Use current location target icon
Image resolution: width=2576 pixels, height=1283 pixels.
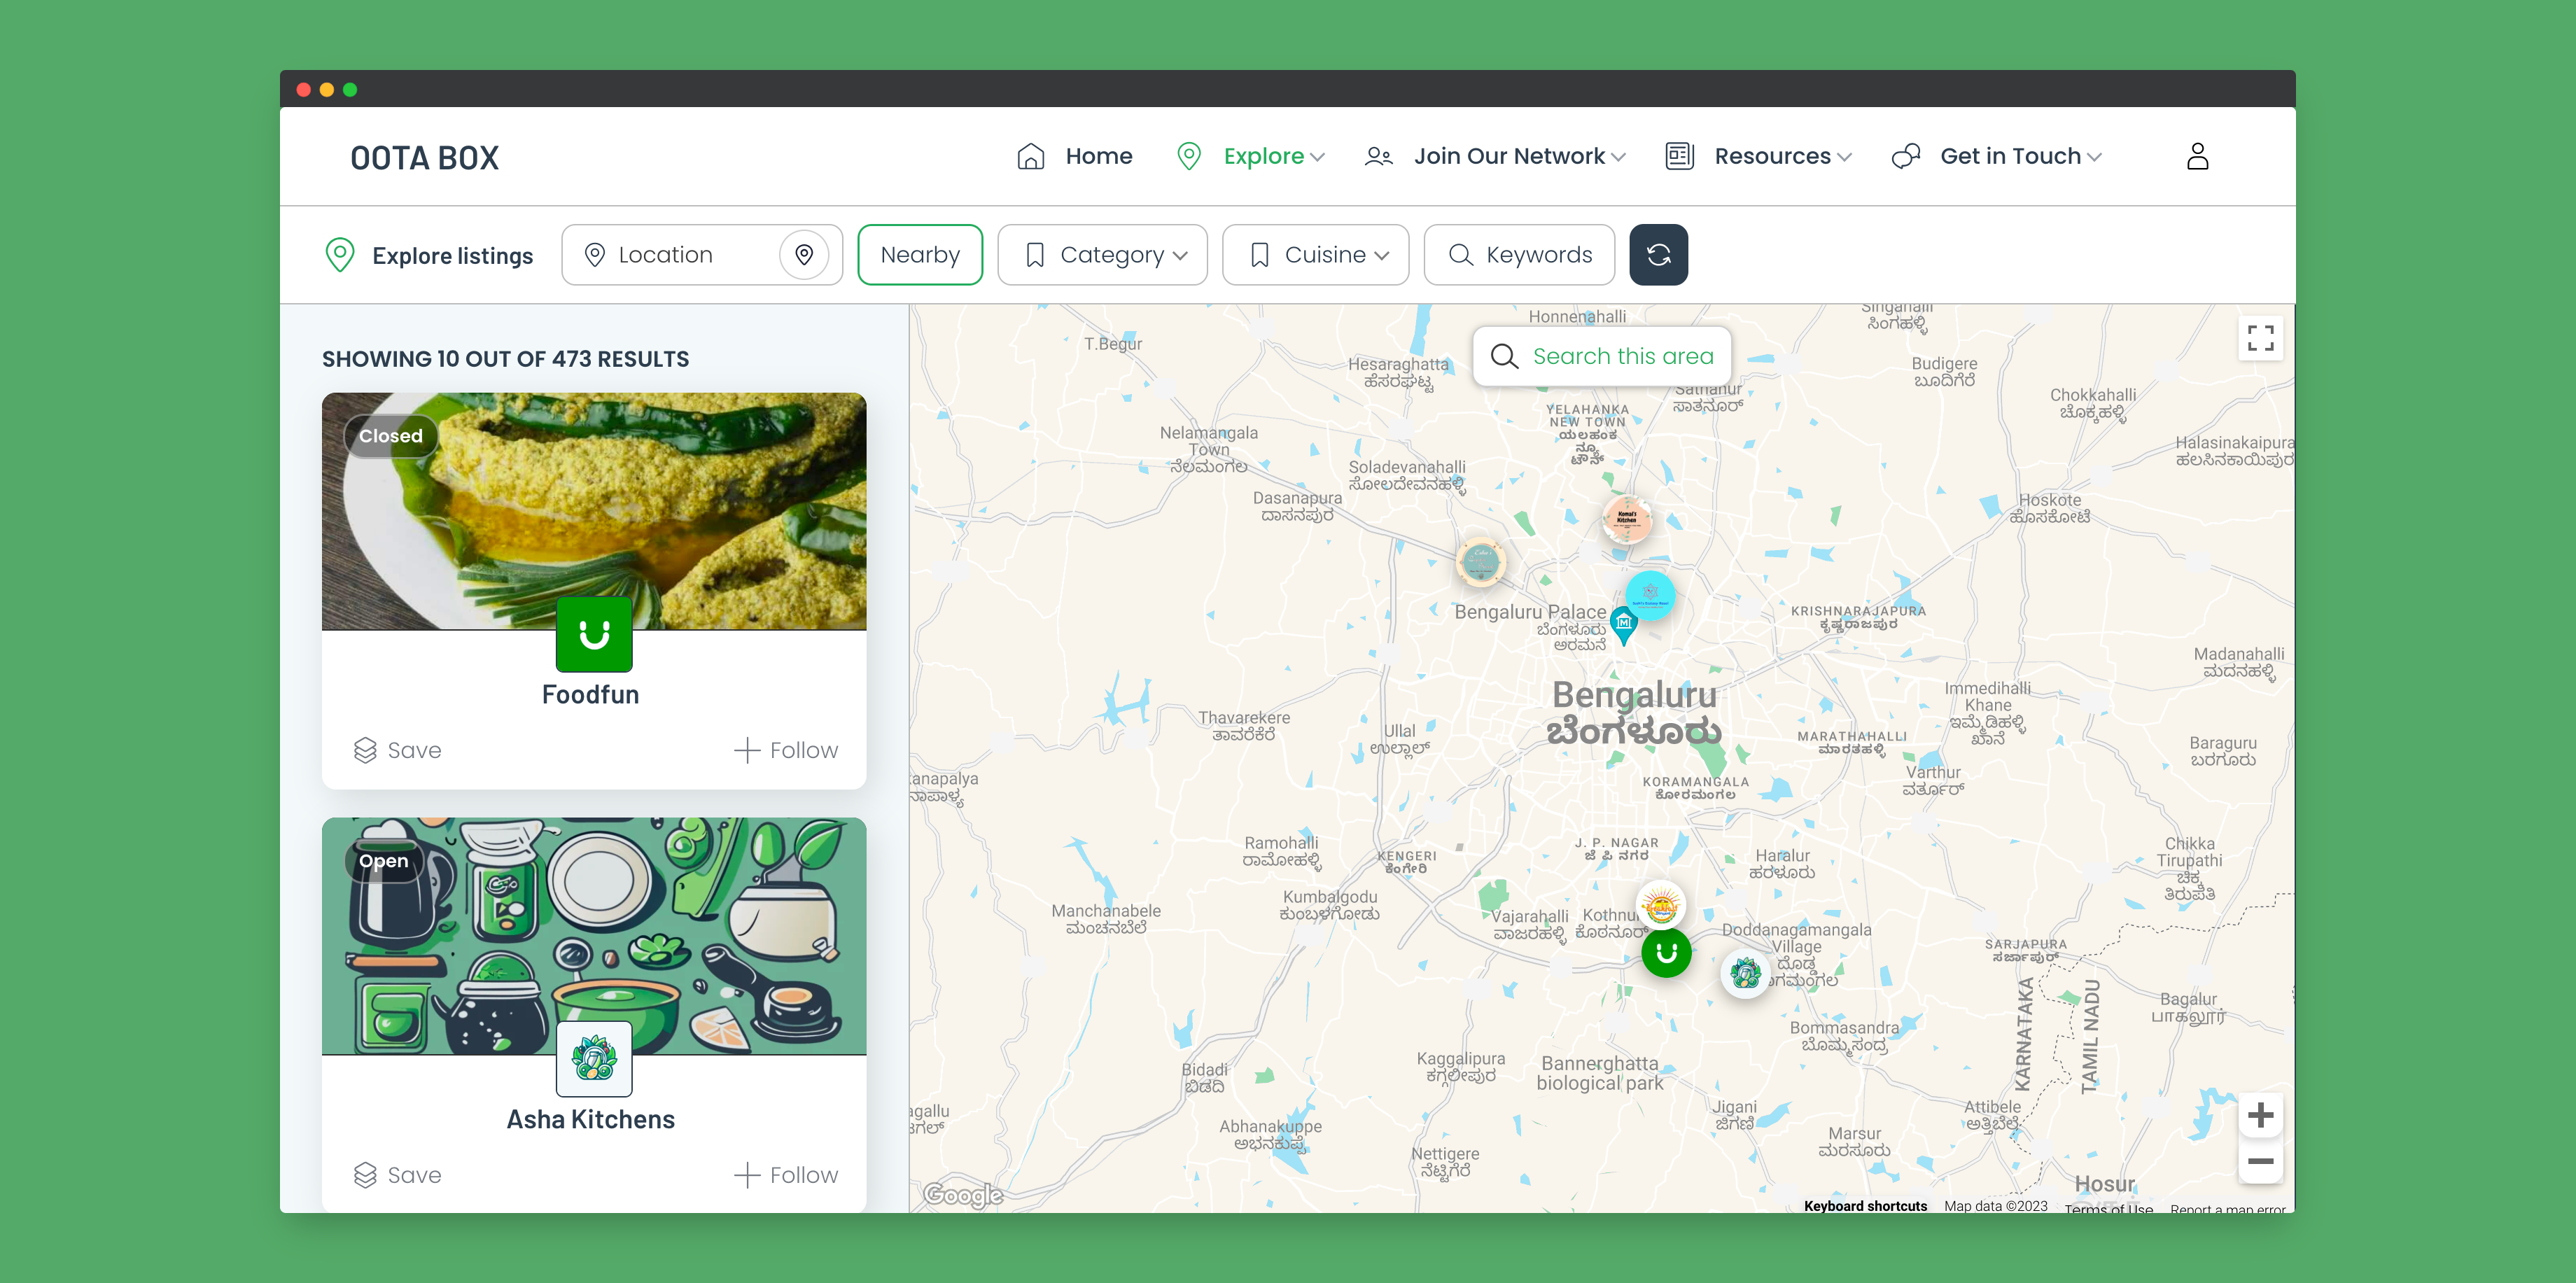pos(804,255)
